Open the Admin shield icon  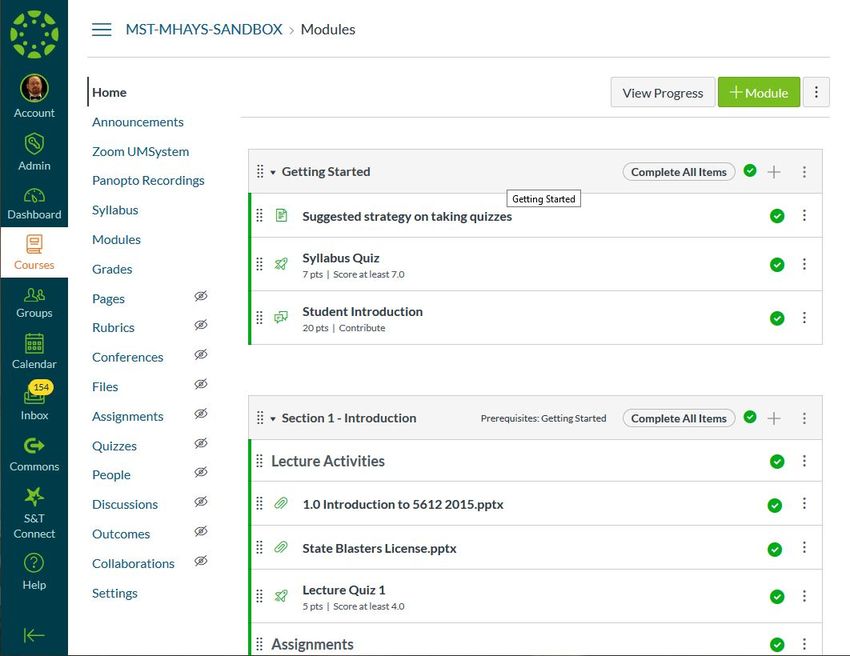coord(34,144)
